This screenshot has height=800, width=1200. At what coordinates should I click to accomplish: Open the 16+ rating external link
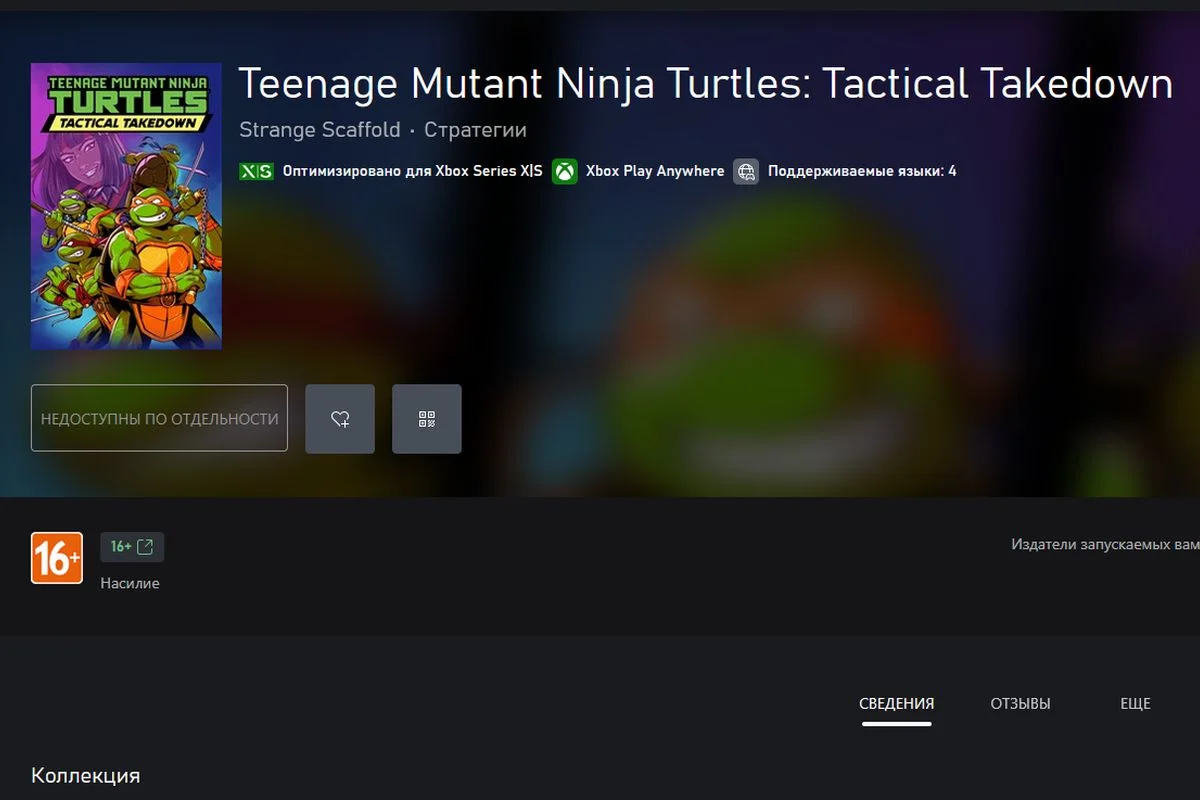coord(132,547)
